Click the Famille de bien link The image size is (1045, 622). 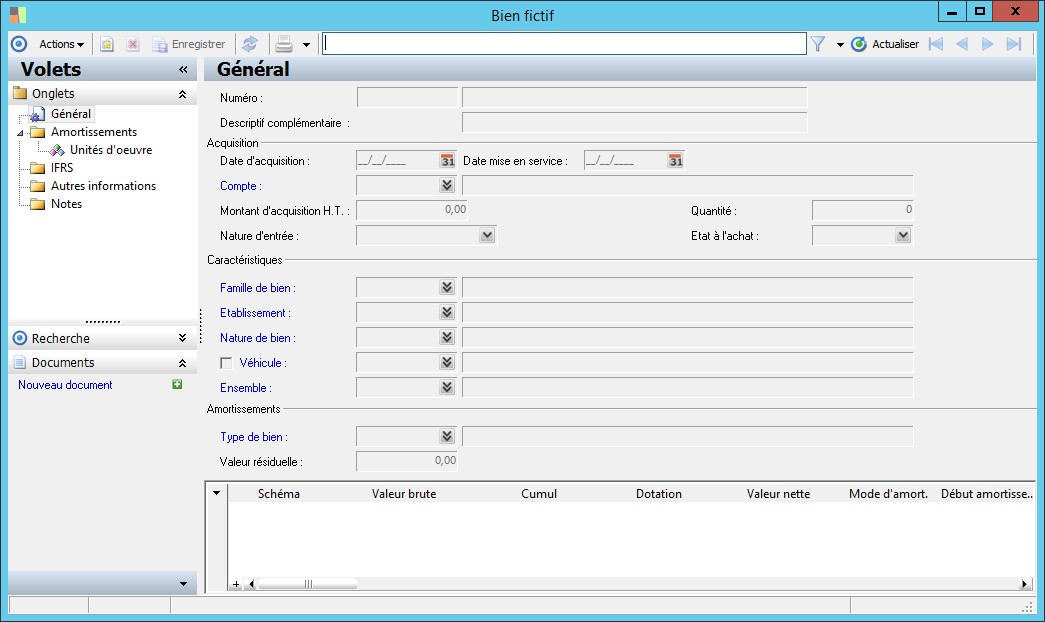[x=257, y=288]
